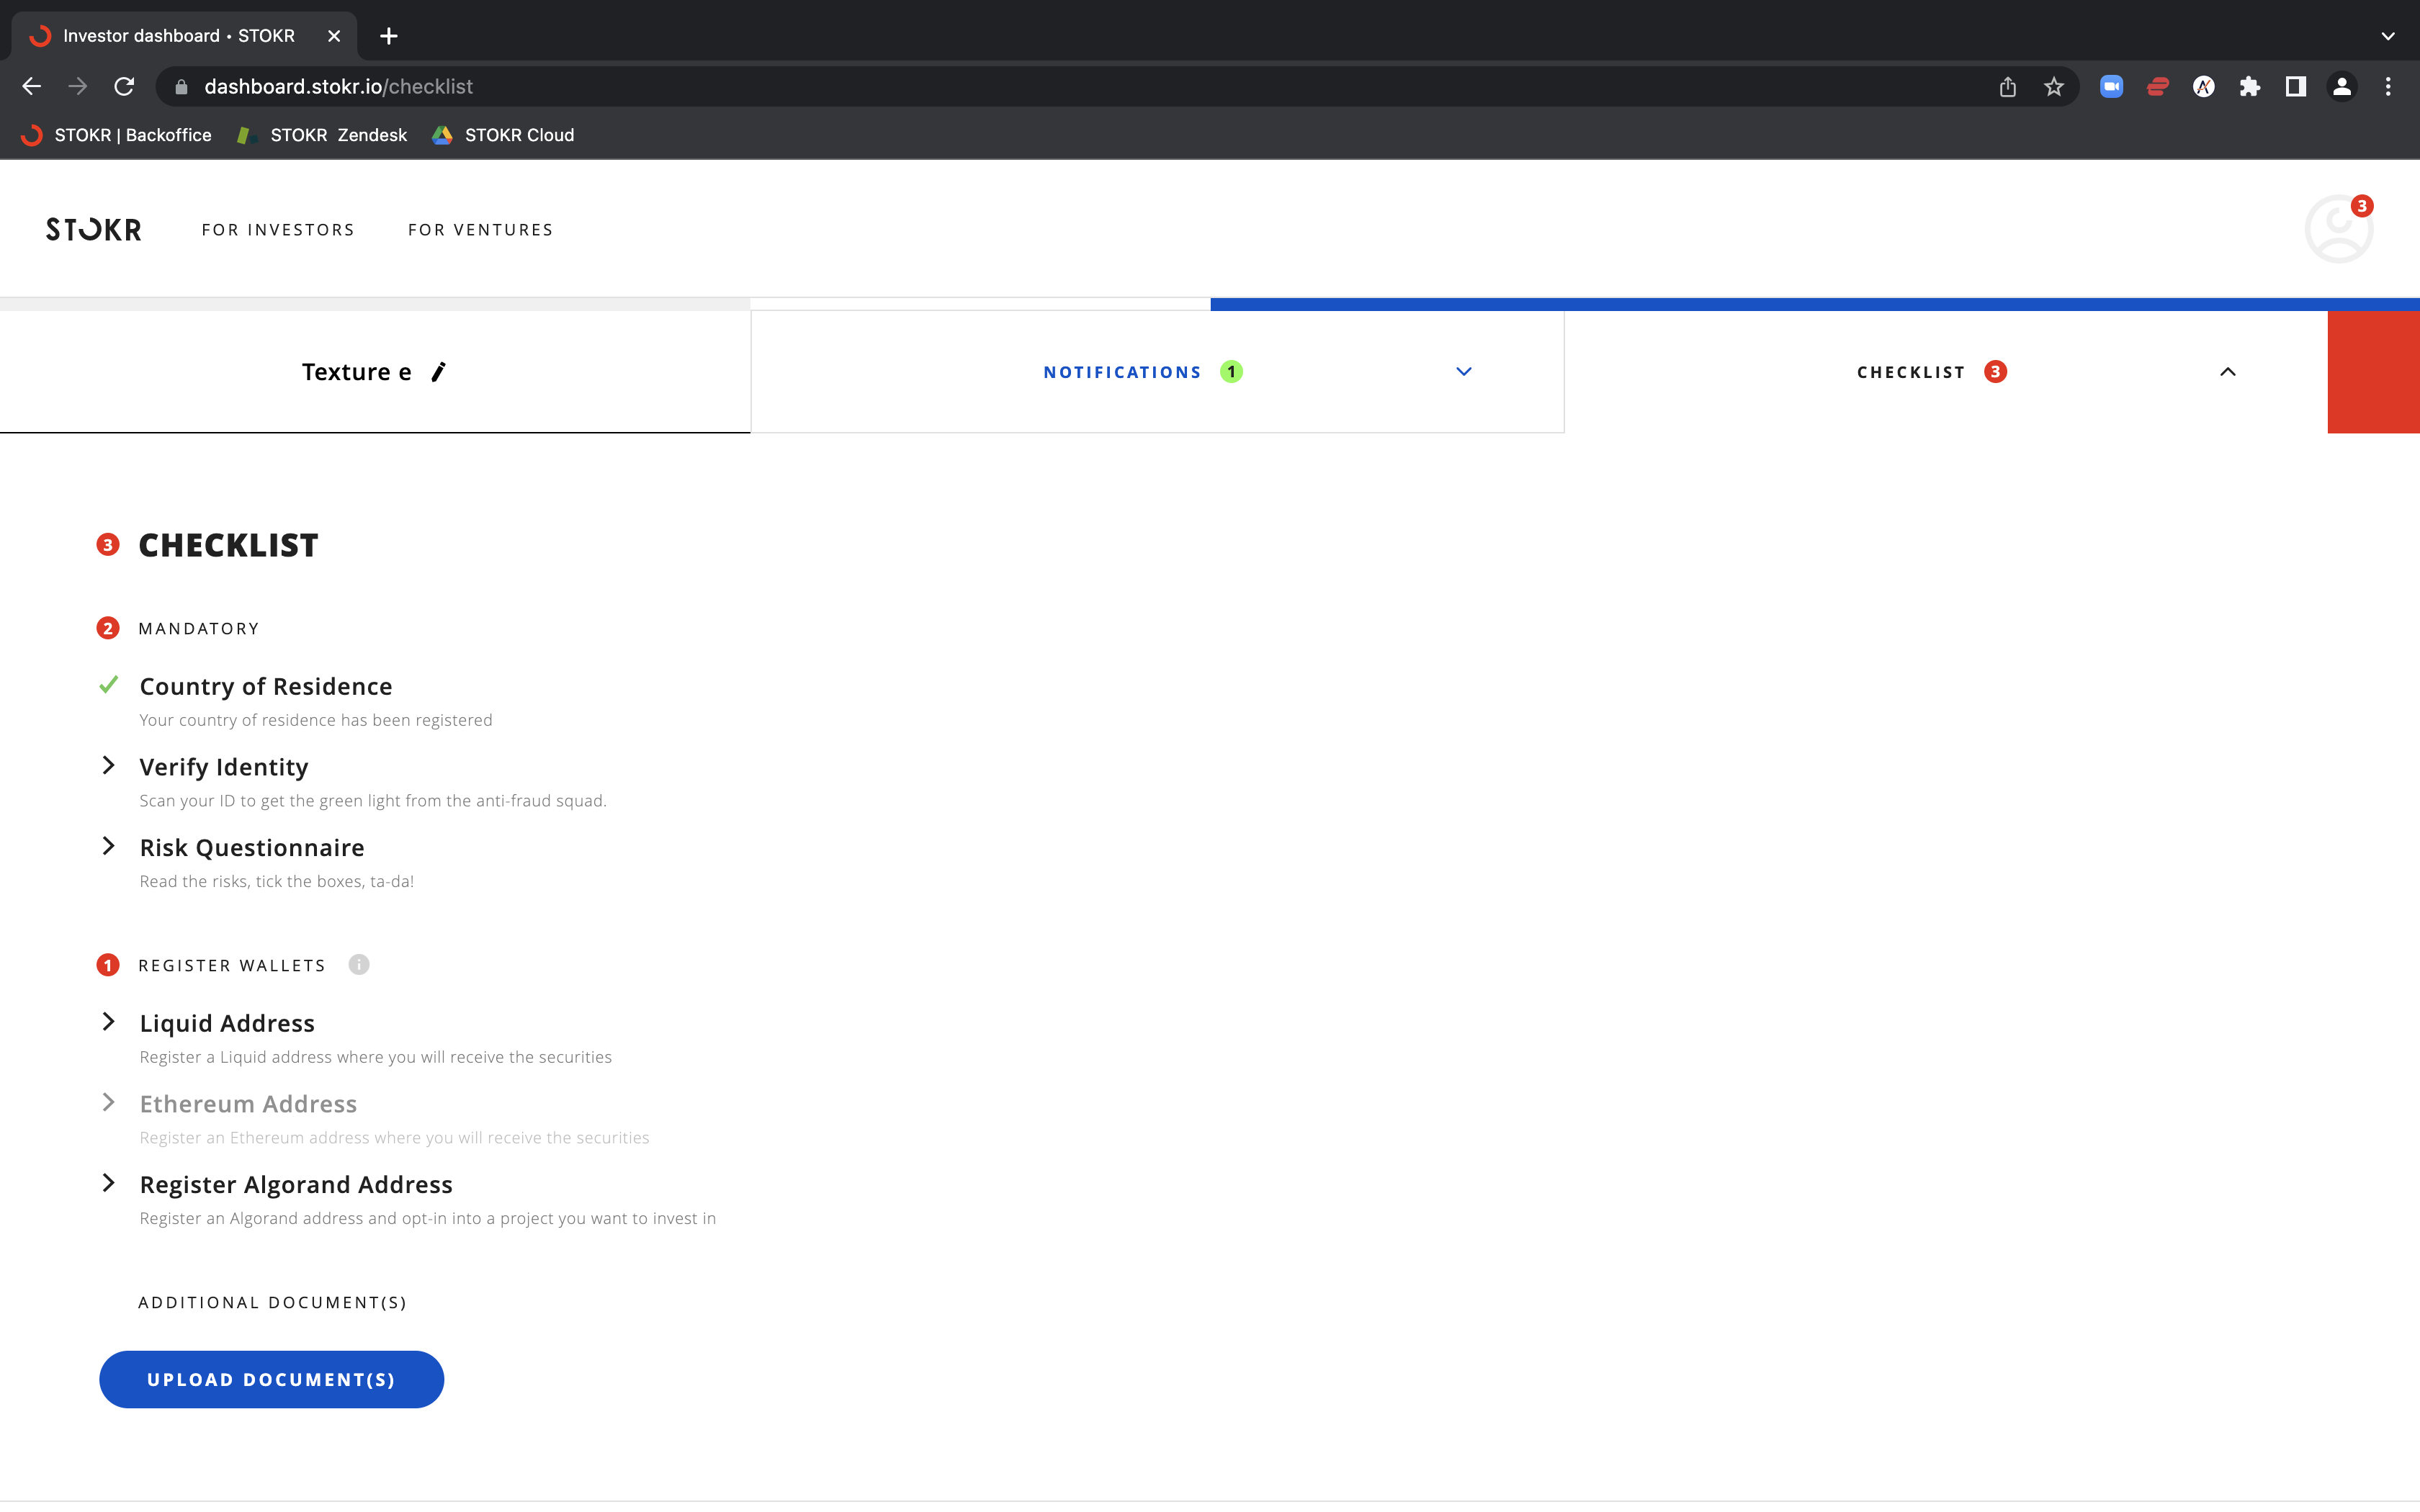Click the red badge on CHECKLIST tab
This screenshot has height=1512, width=2420.
tap(1995, 372)
